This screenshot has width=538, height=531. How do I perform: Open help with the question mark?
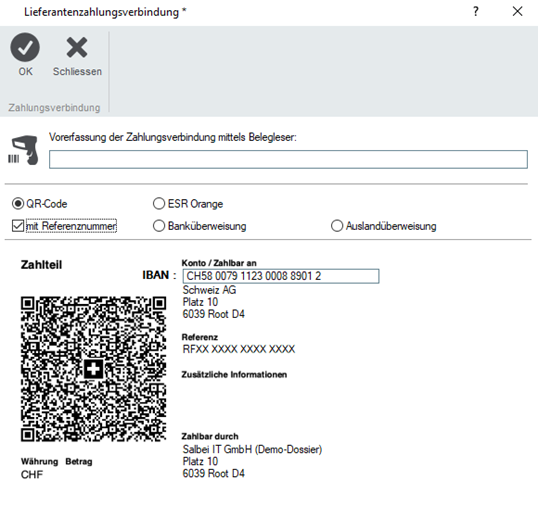pyautogui.click(x=476, y=12)
